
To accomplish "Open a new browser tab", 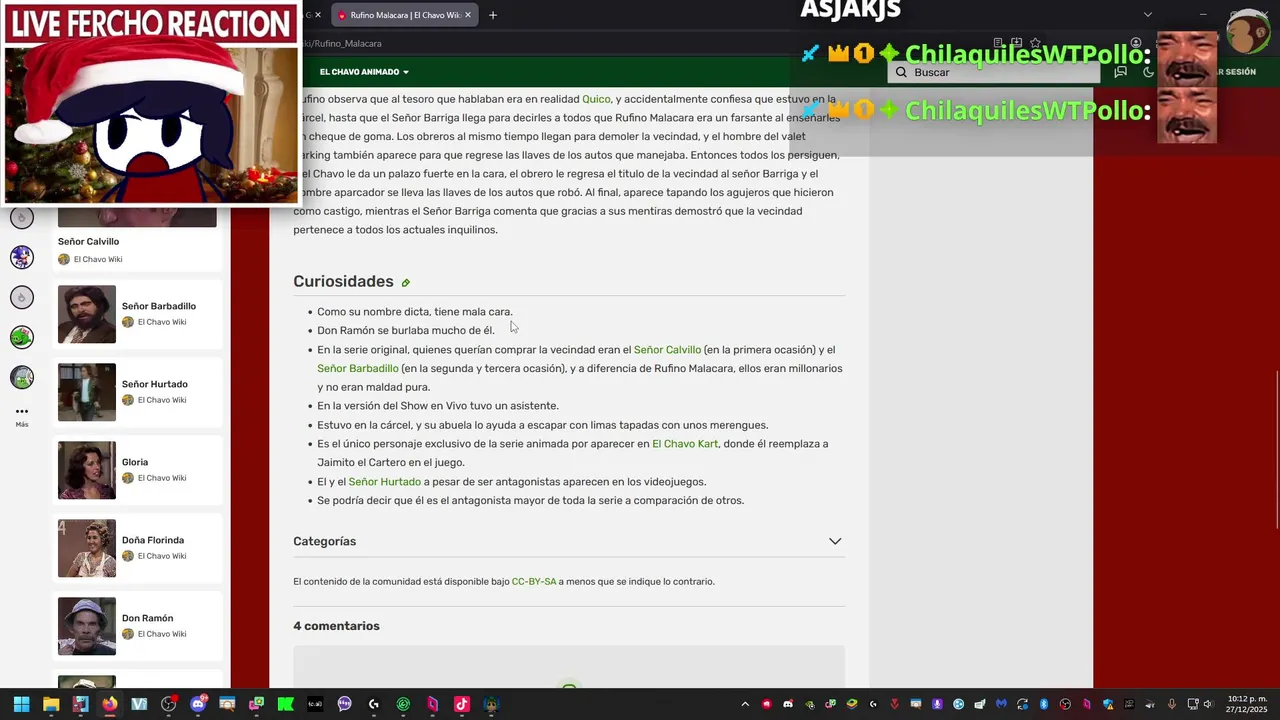I will (x=493, y=15).
